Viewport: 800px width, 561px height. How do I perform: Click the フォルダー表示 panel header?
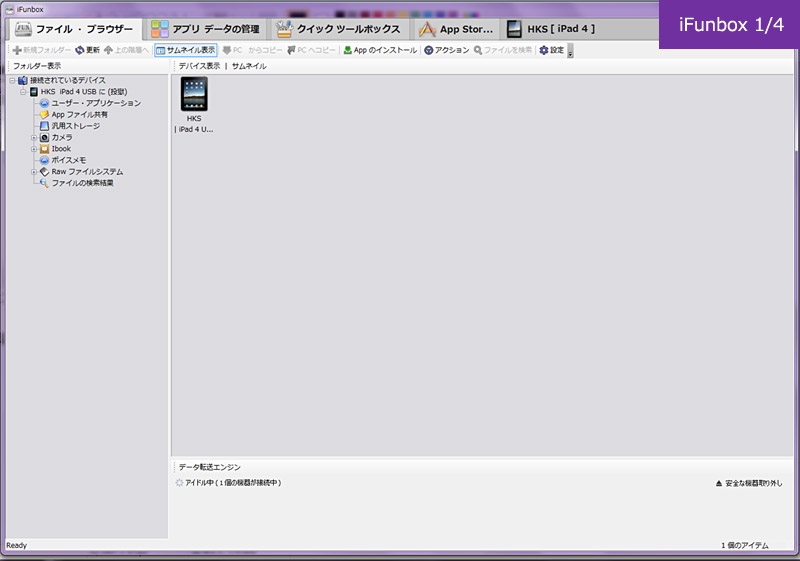pos(37,66)
